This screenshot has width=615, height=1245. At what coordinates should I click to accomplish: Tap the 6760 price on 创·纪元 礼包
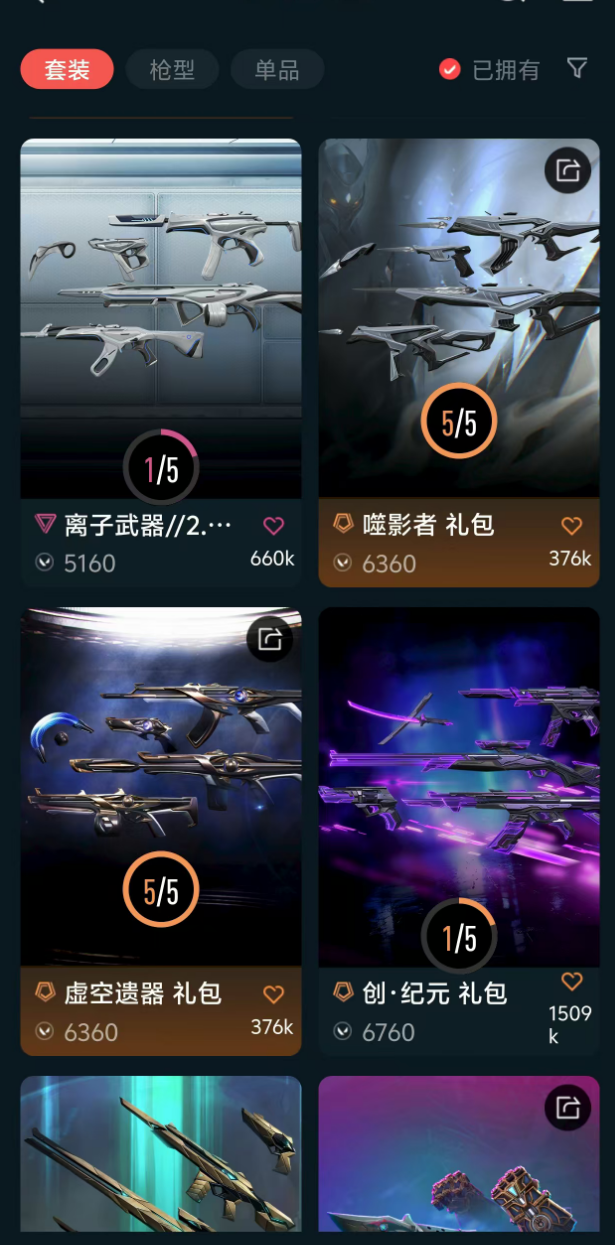coord(388,1032)
